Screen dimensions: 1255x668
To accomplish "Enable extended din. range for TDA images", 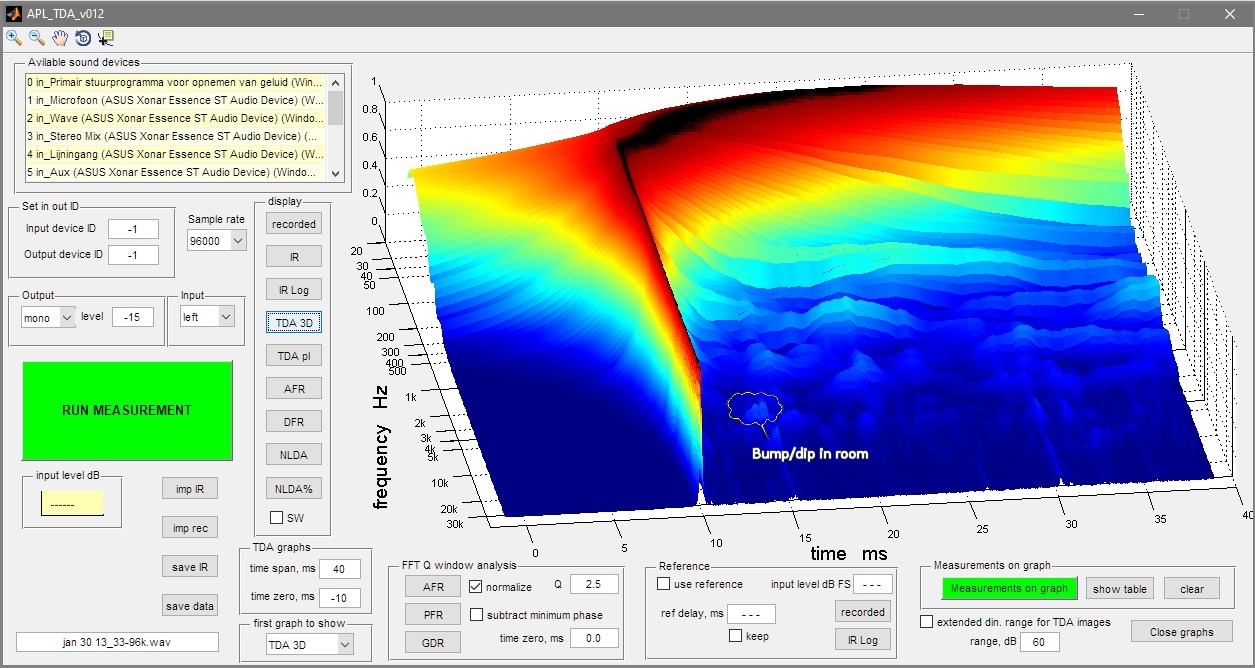I will coord(927,622).
